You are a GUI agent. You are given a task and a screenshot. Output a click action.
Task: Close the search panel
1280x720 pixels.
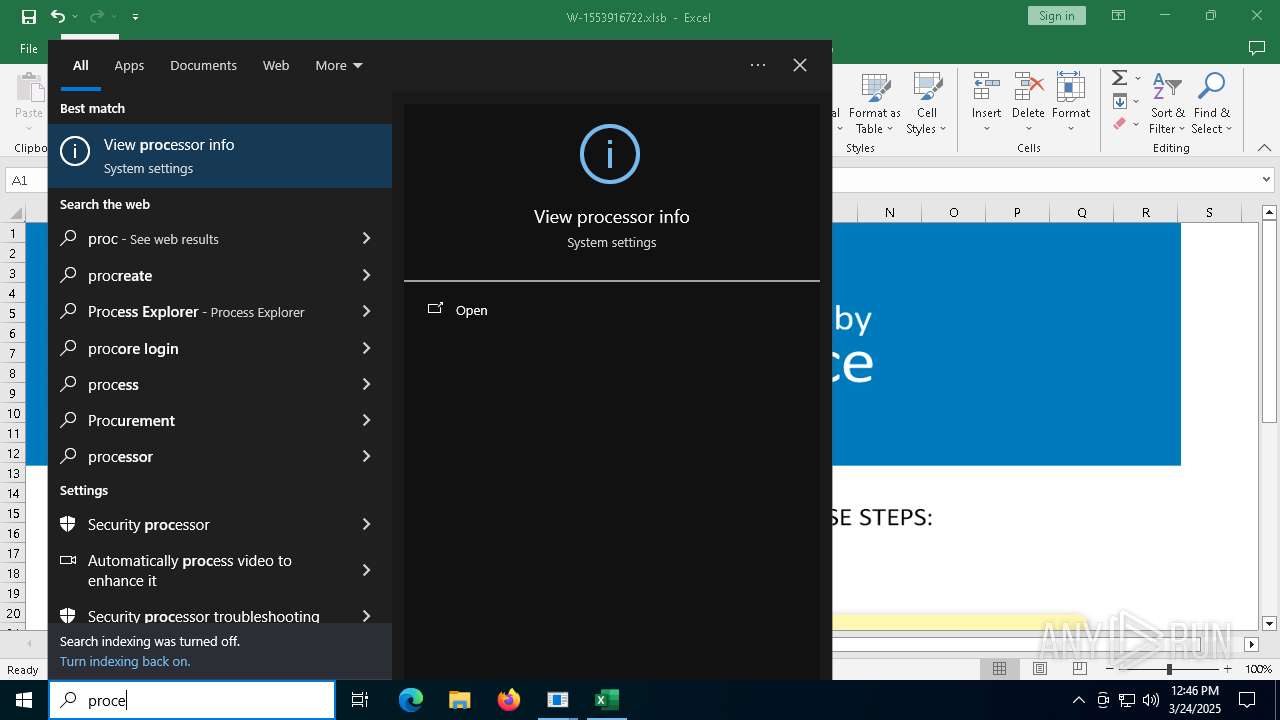(x=800, y=65)
